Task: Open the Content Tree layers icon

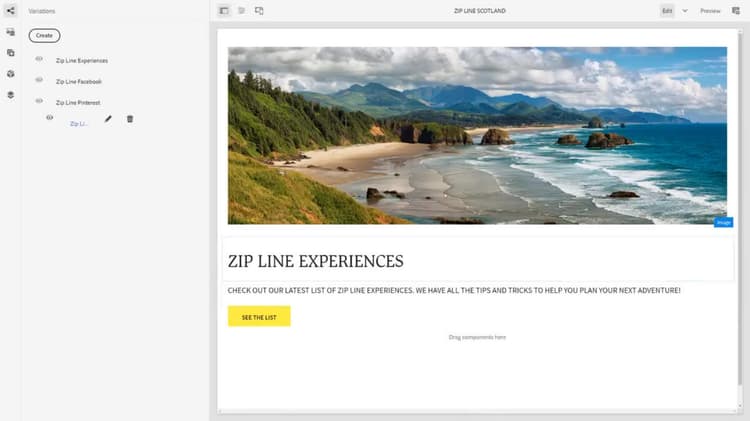Action: 11,95
